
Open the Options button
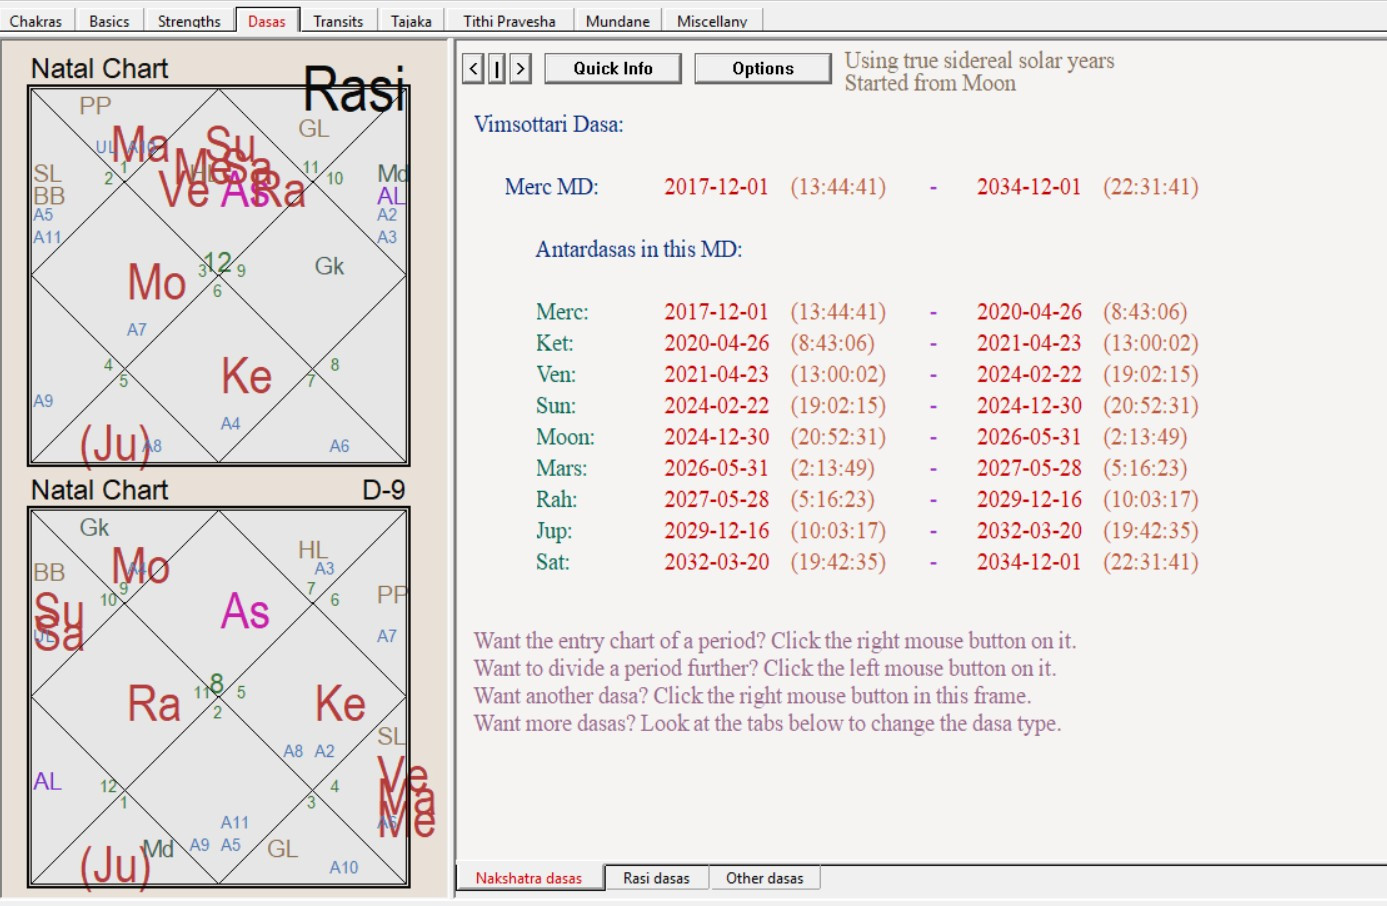[762, 68]
